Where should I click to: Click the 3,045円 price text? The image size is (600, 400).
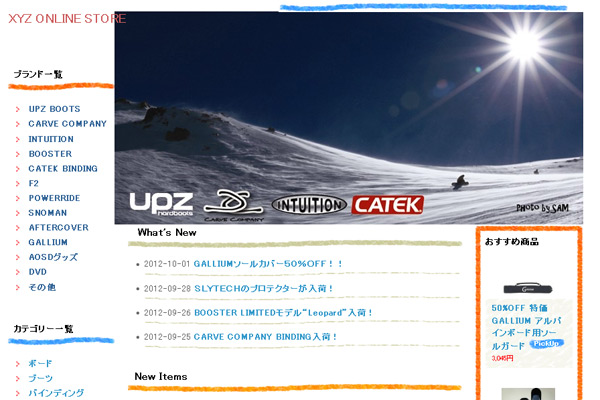pos(502,358)
